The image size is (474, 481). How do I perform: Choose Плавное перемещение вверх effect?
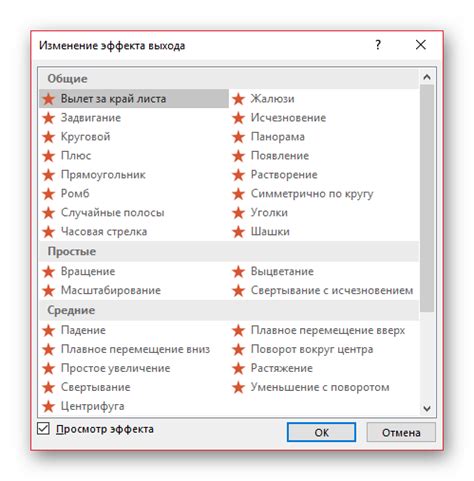click(x=324, y=330)
